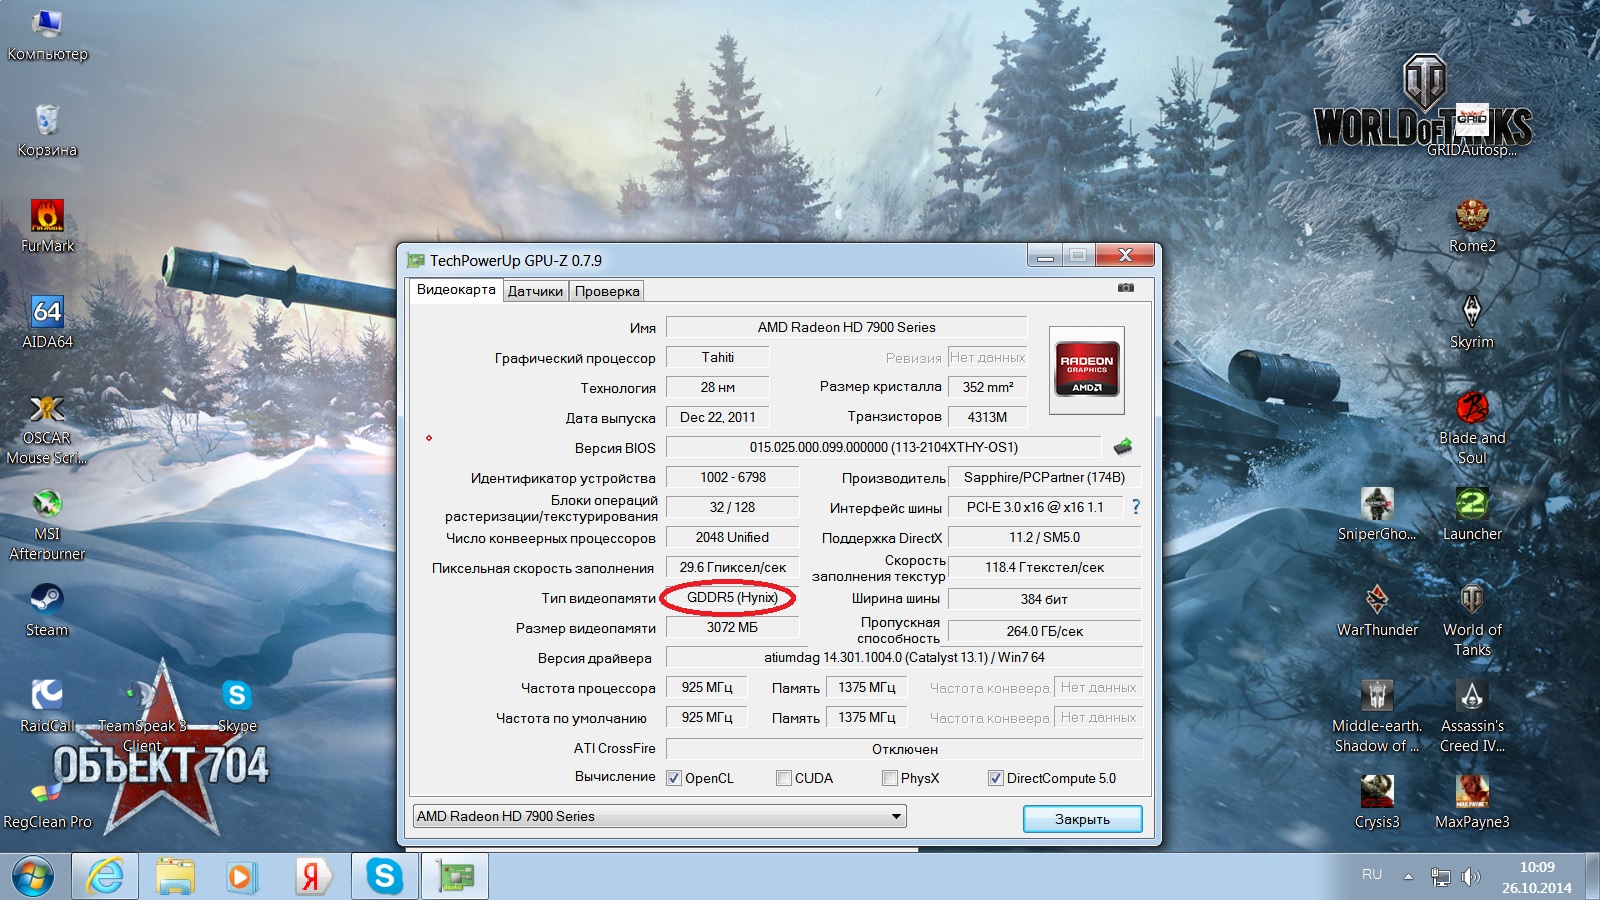Launch Blade and Soul shortcut
Viewport: 1600px width, 900px height.
pyautogui.click(x=1472, y=428)
